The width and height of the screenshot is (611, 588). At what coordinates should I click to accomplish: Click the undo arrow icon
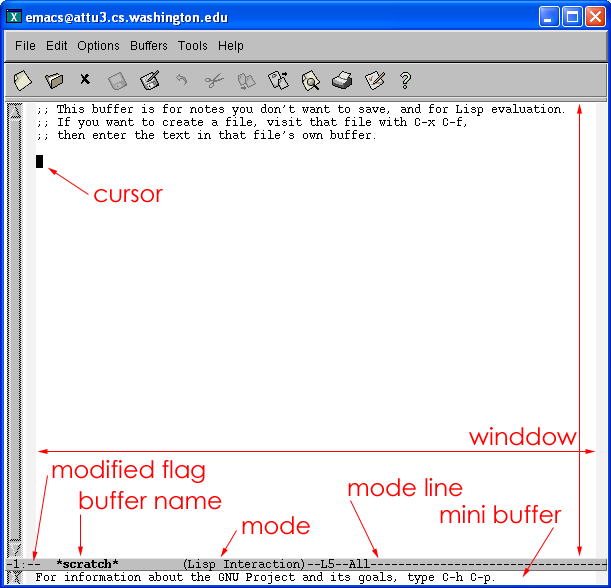(x=182, y=80)
